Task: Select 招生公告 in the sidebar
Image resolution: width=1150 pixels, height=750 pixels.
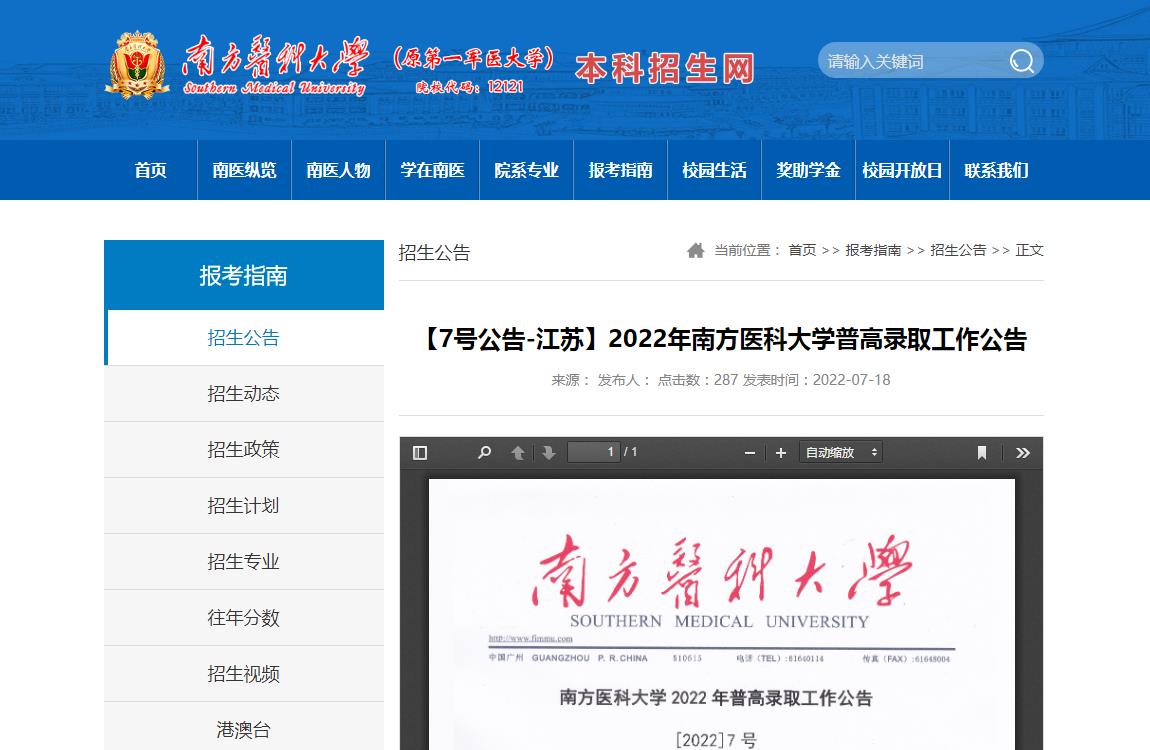Action: click(244, 337)
